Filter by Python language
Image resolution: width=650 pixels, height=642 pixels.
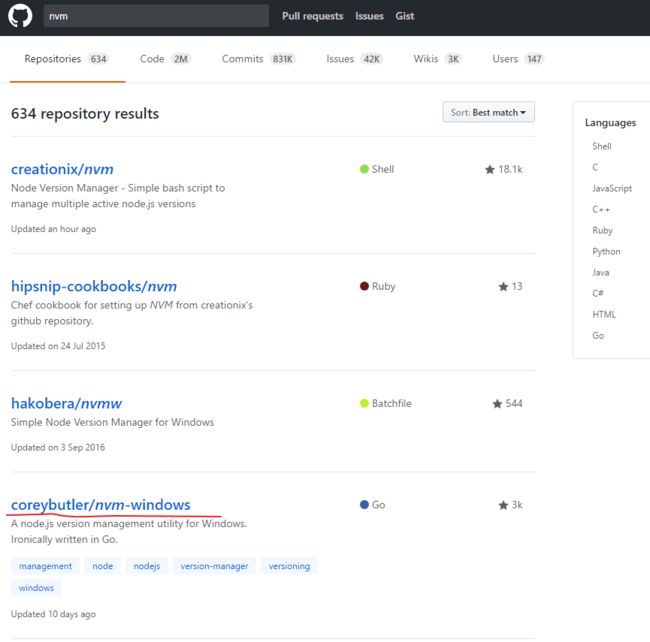(x=606, y=252)
